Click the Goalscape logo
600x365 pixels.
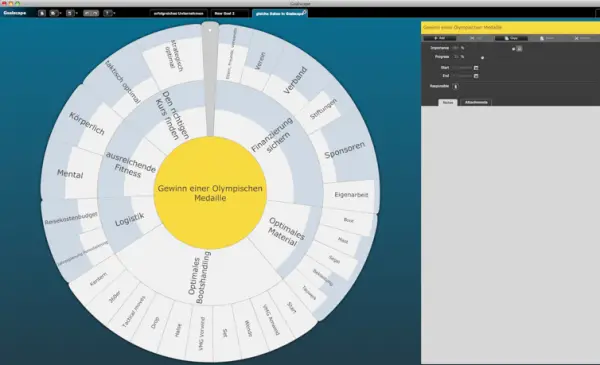(x=15, y=13)
